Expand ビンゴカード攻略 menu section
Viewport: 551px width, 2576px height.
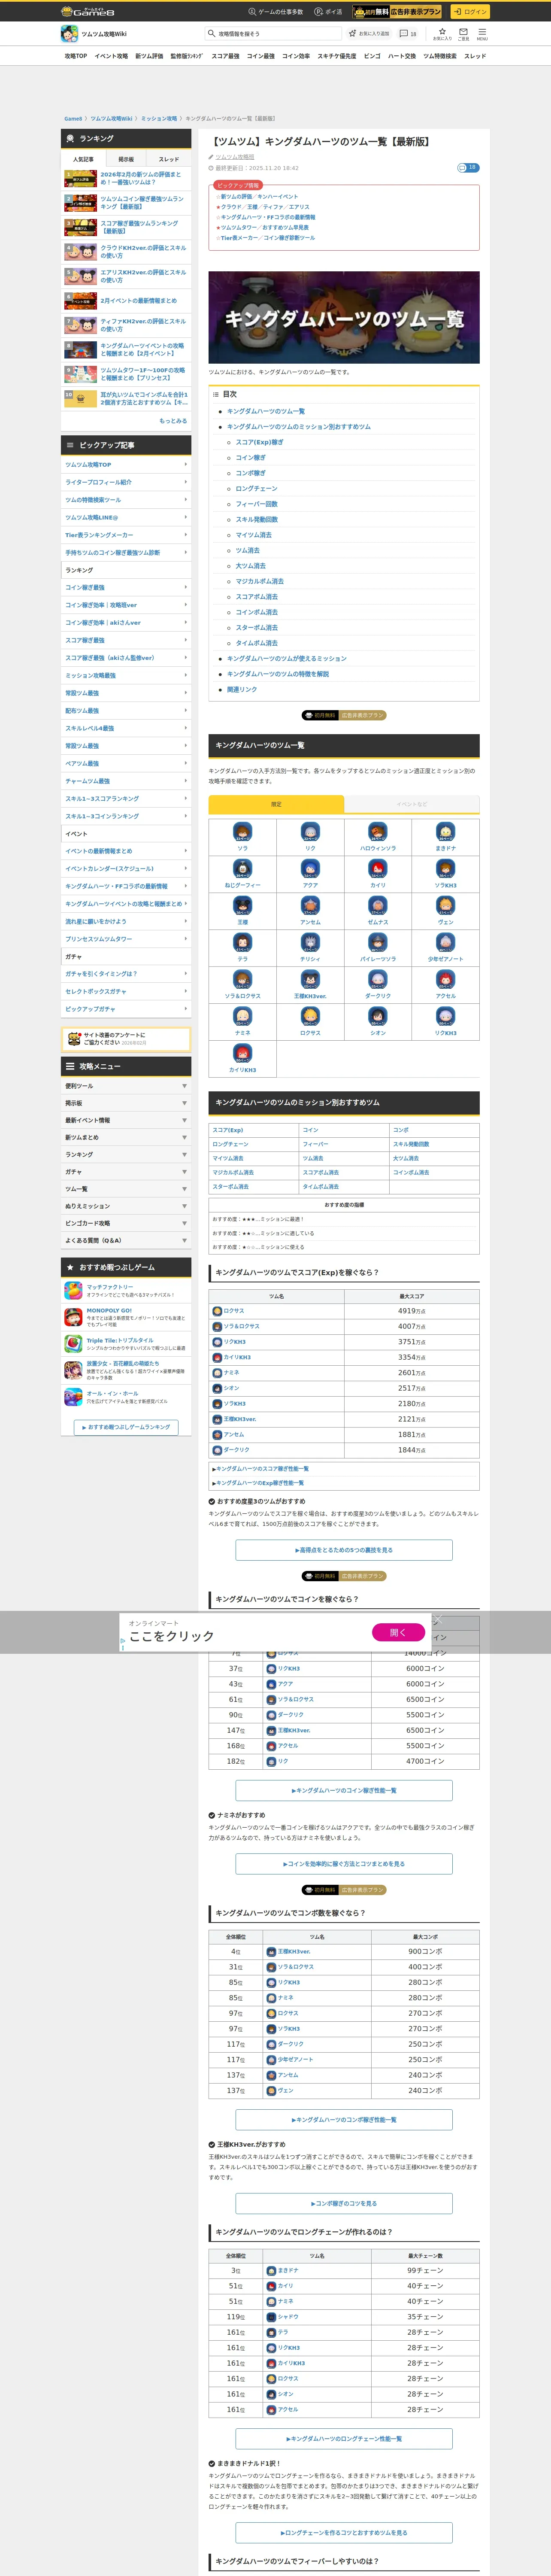click(126, 1223)
